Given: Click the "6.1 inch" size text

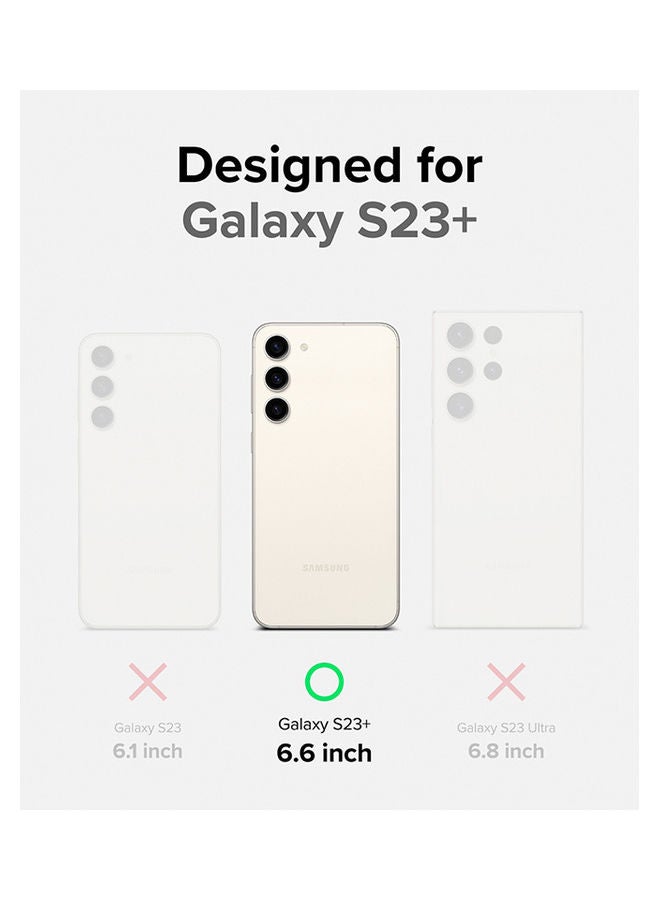Looking at the screenshot, I should (x=148, y=751).
